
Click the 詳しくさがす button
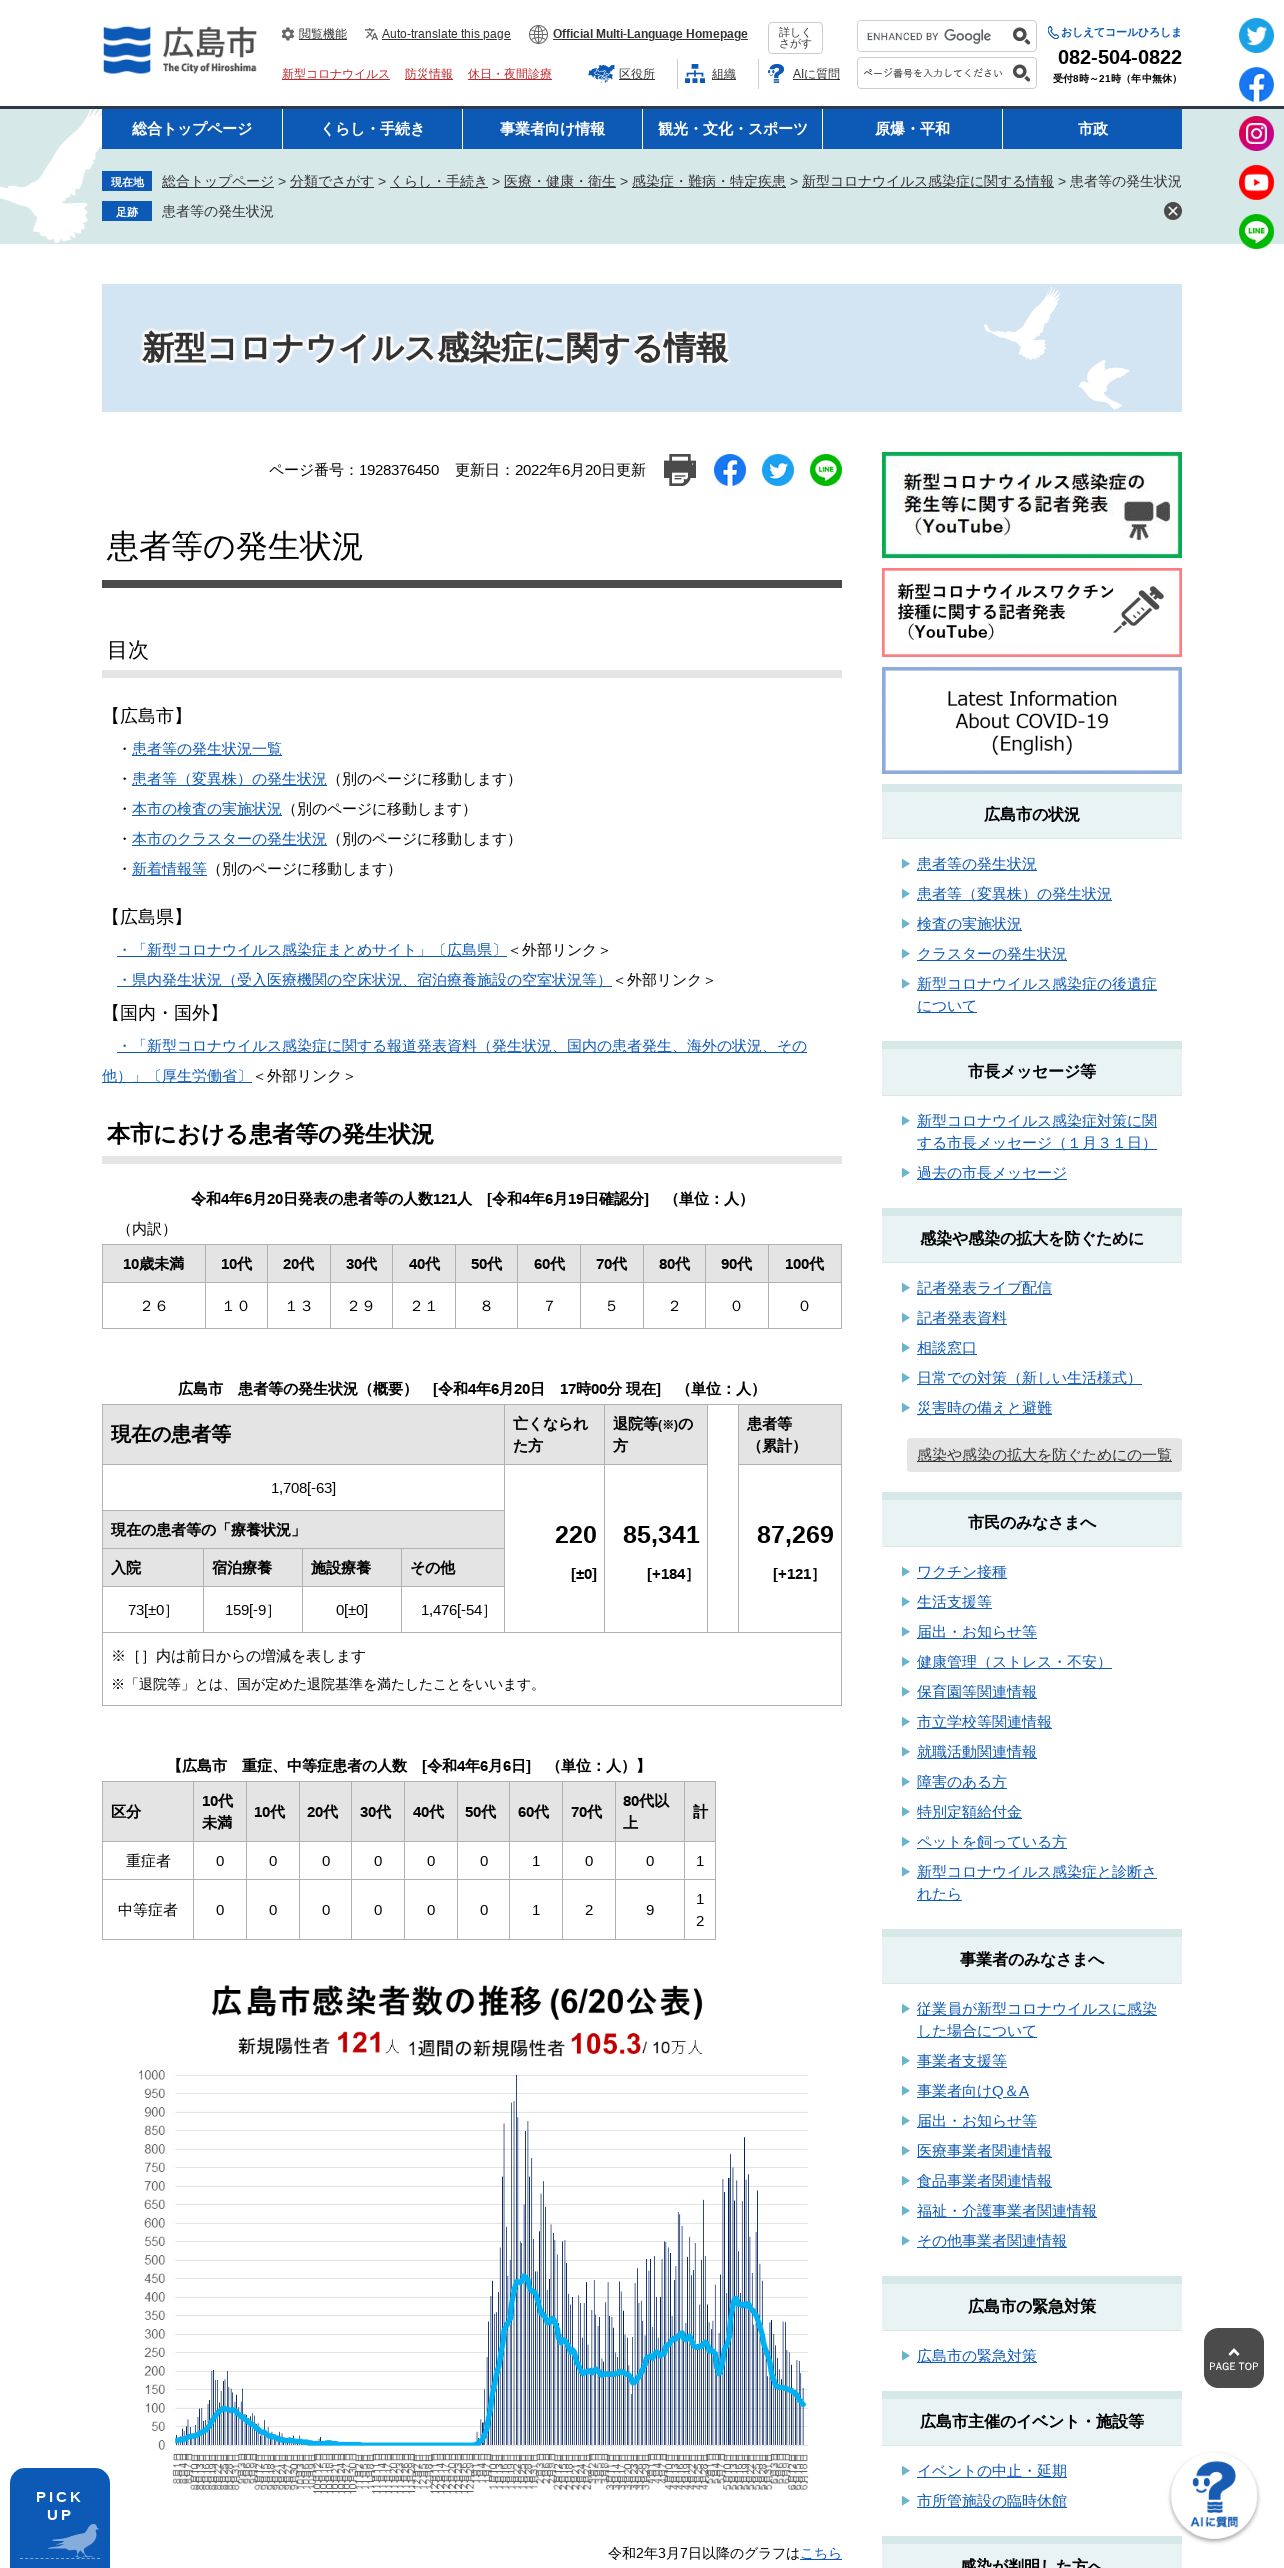pos(795,38)
